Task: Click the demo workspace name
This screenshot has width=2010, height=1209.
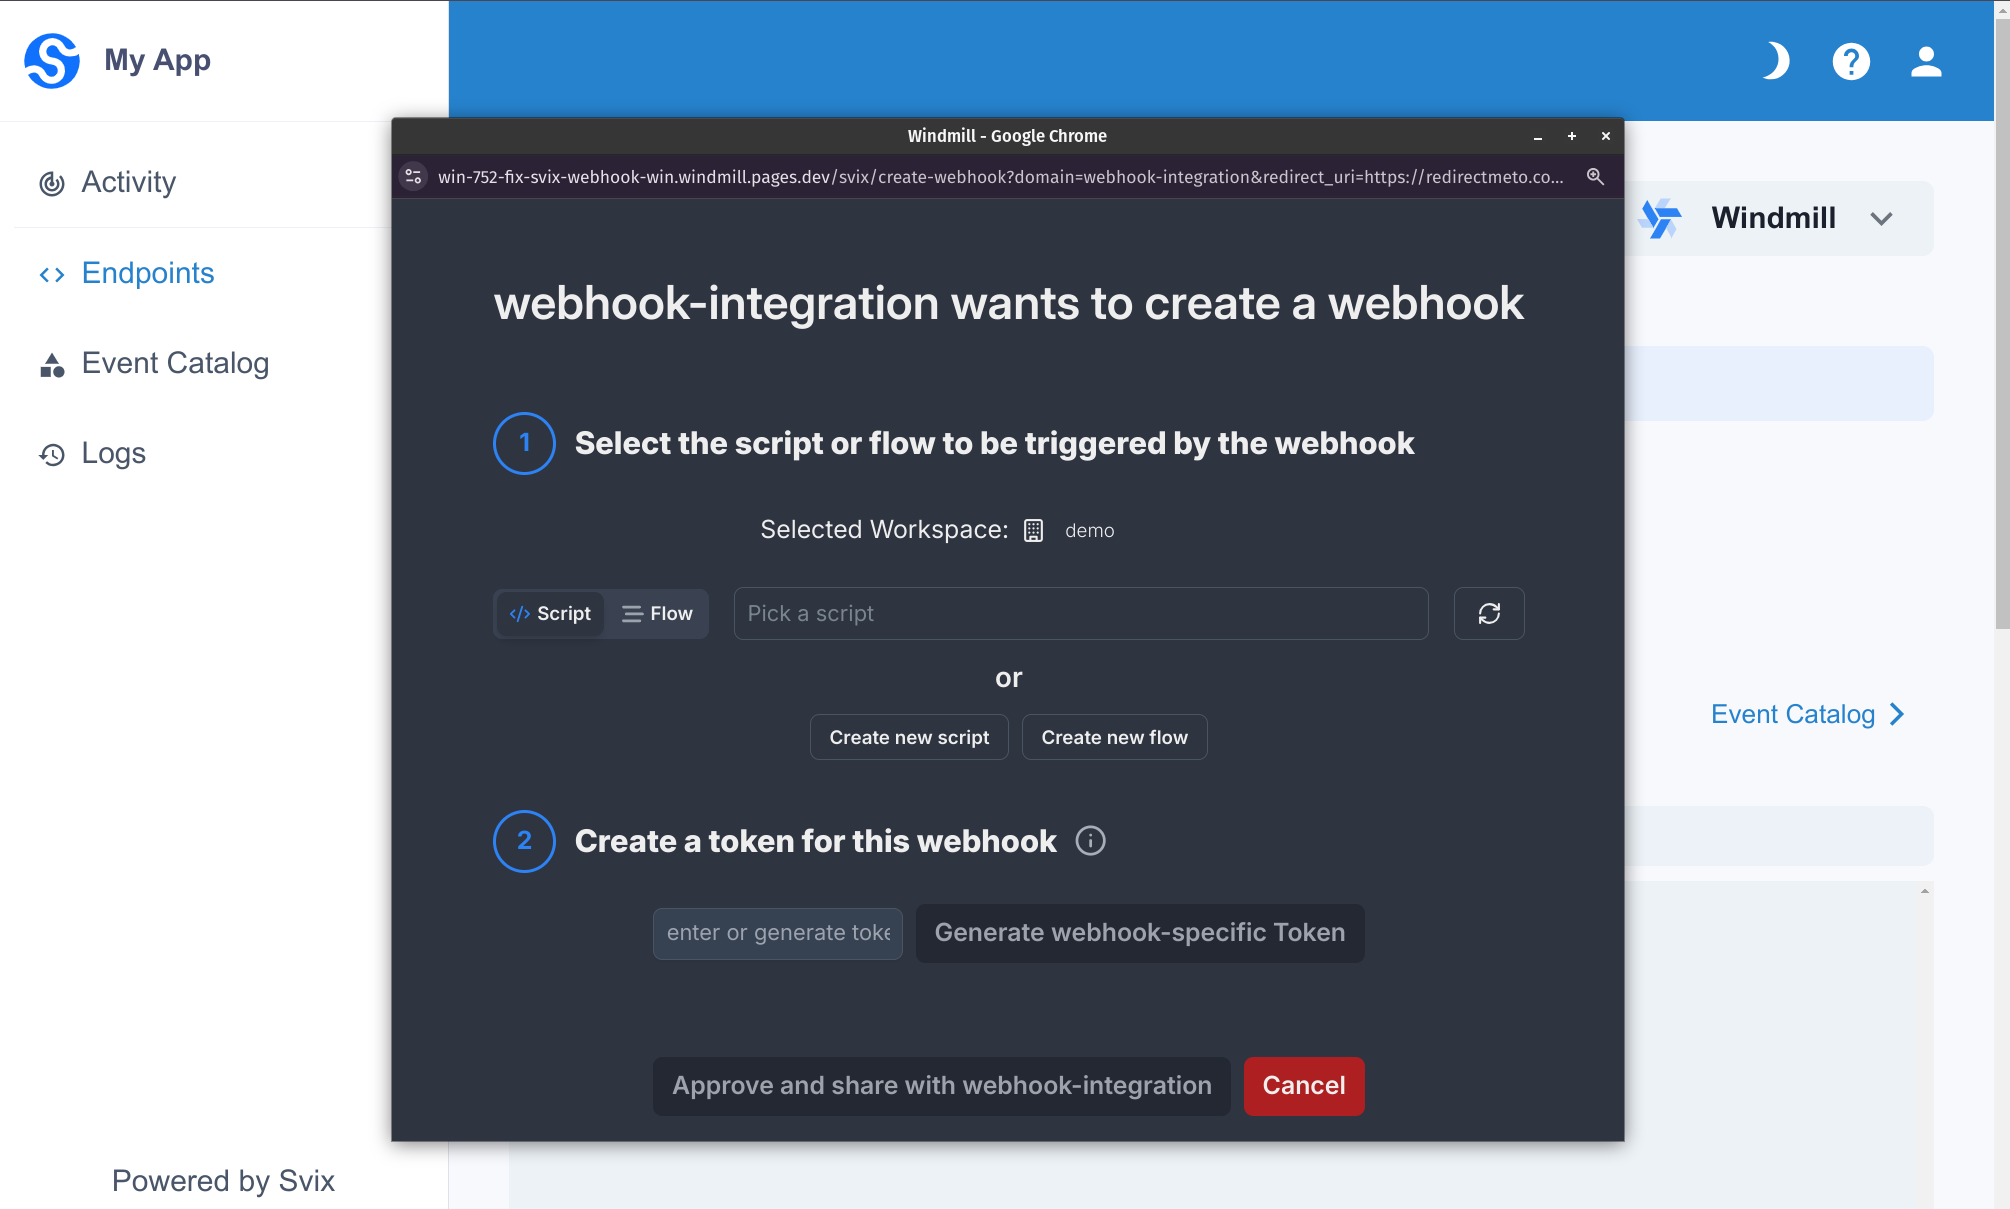Action: [1089, 530]
